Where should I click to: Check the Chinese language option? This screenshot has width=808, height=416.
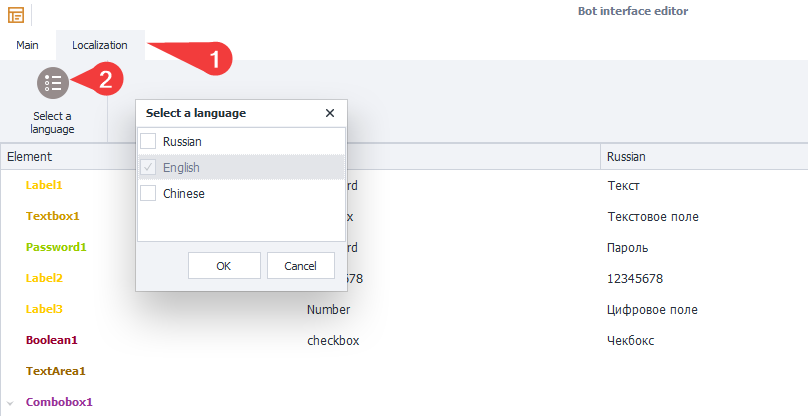click(148, 194)
